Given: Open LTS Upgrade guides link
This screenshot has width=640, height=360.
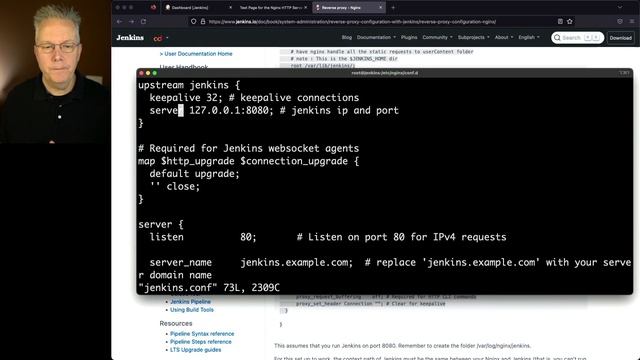Looking at the screenshot, I should (x=196, y=350).
